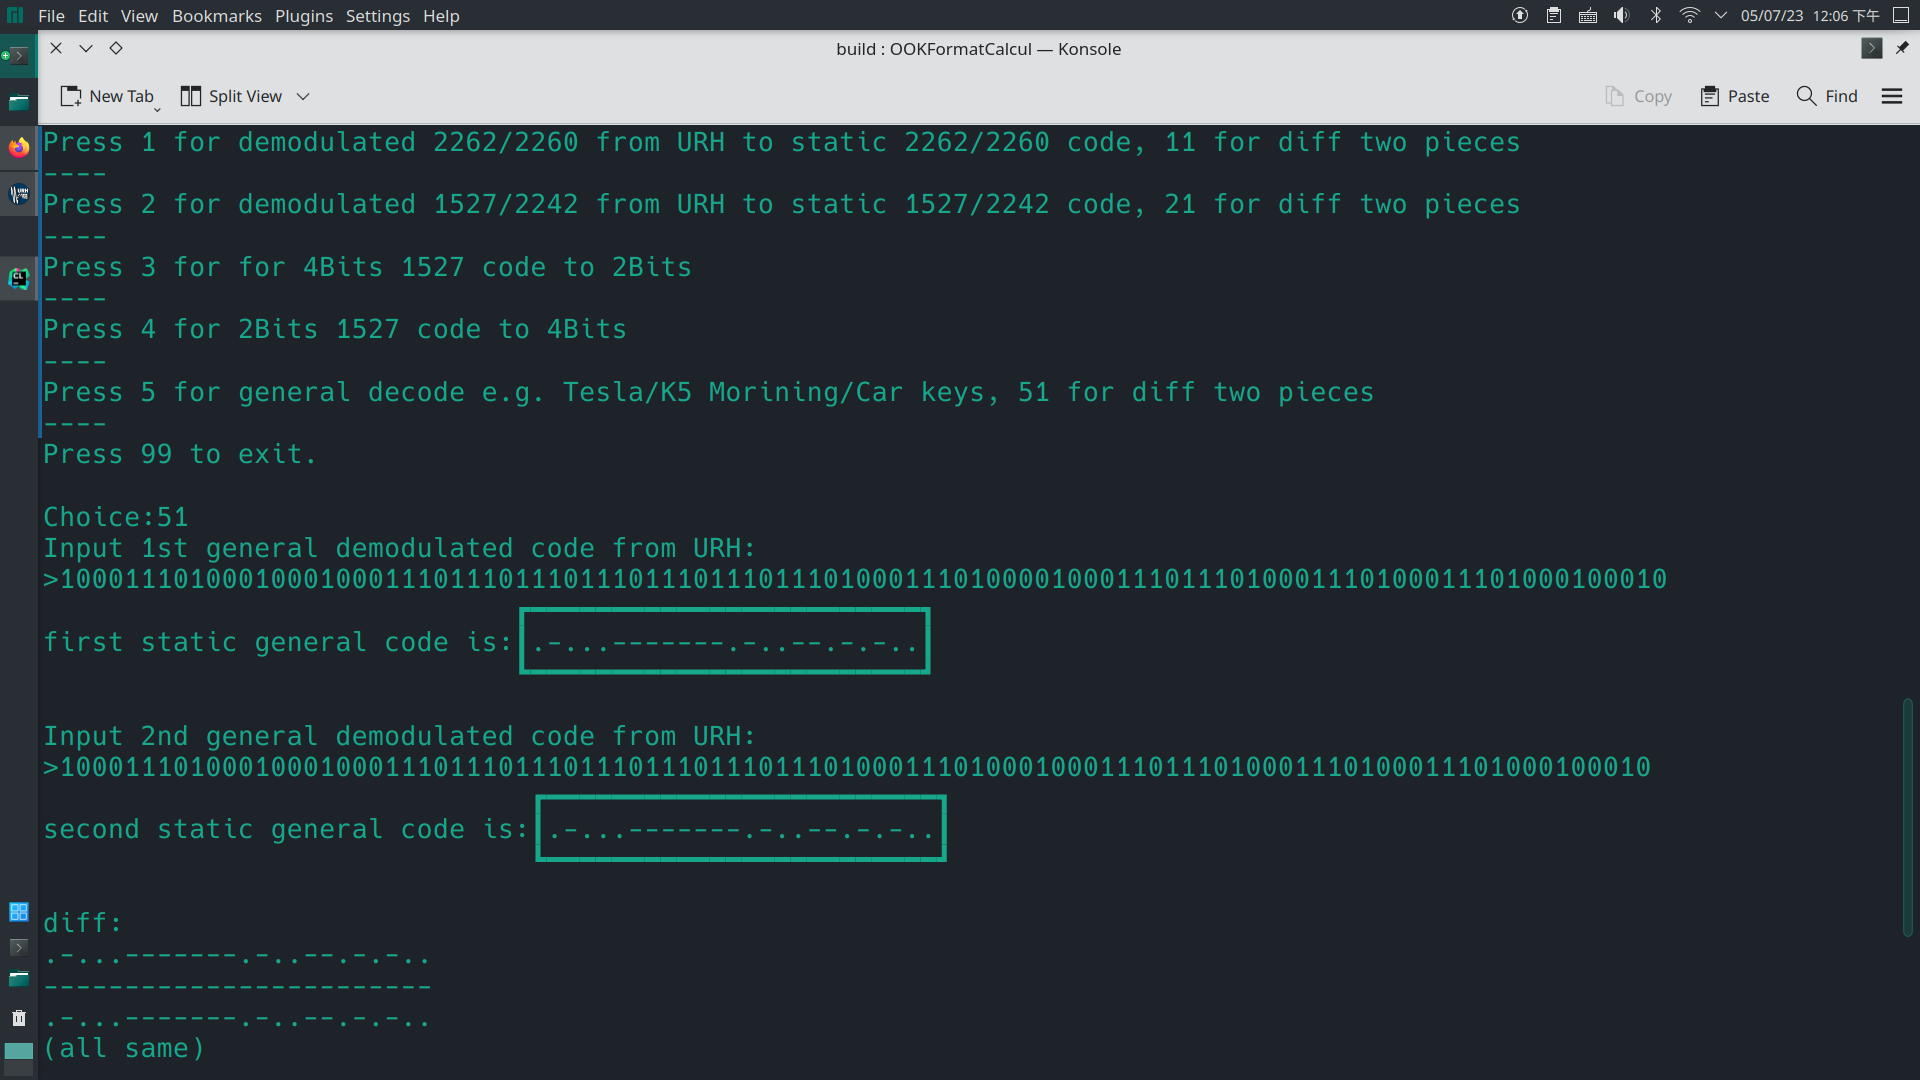Expand hidden system tray icons arrow

[1721, 16]
